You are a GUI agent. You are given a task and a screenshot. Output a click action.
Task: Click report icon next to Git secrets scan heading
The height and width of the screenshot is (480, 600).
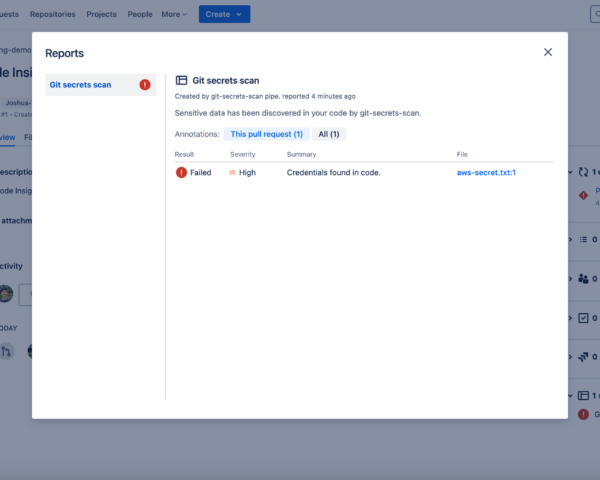click(x=182, y=80)
